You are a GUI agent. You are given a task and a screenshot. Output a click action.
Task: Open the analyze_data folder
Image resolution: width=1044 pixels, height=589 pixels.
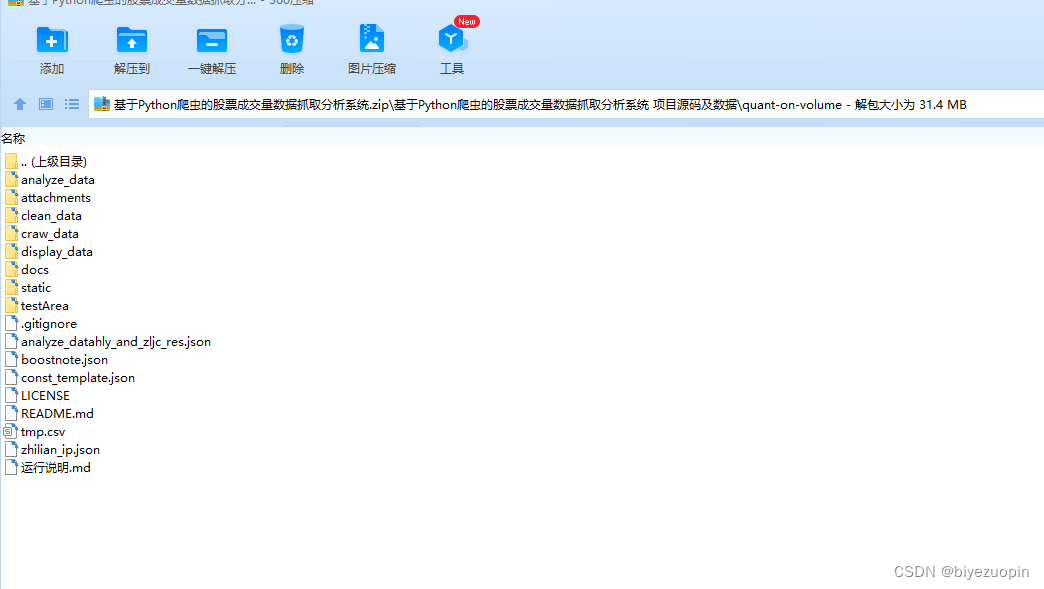coord(58,179)
